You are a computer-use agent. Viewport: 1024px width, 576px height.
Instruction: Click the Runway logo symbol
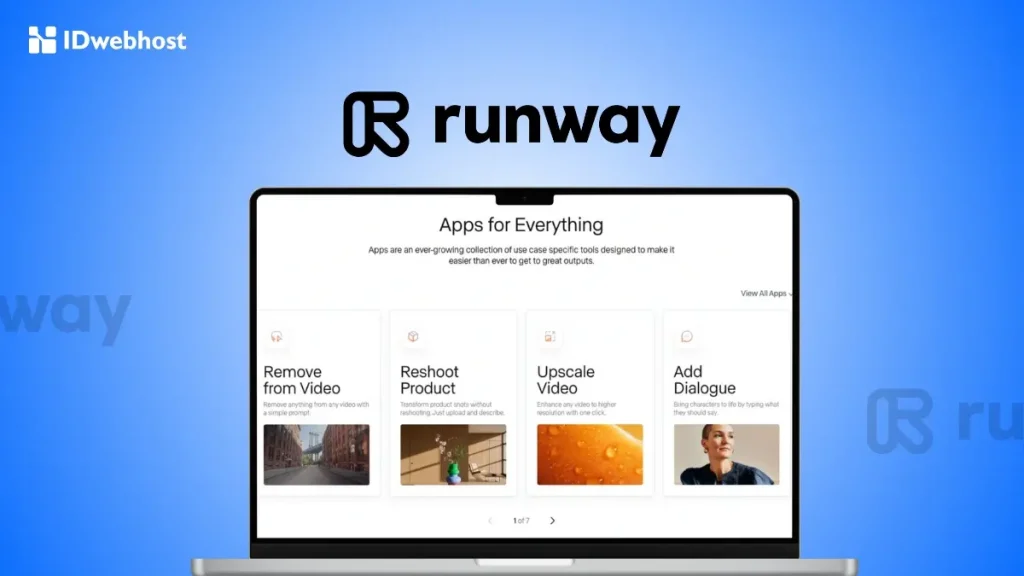pos(375,125)
